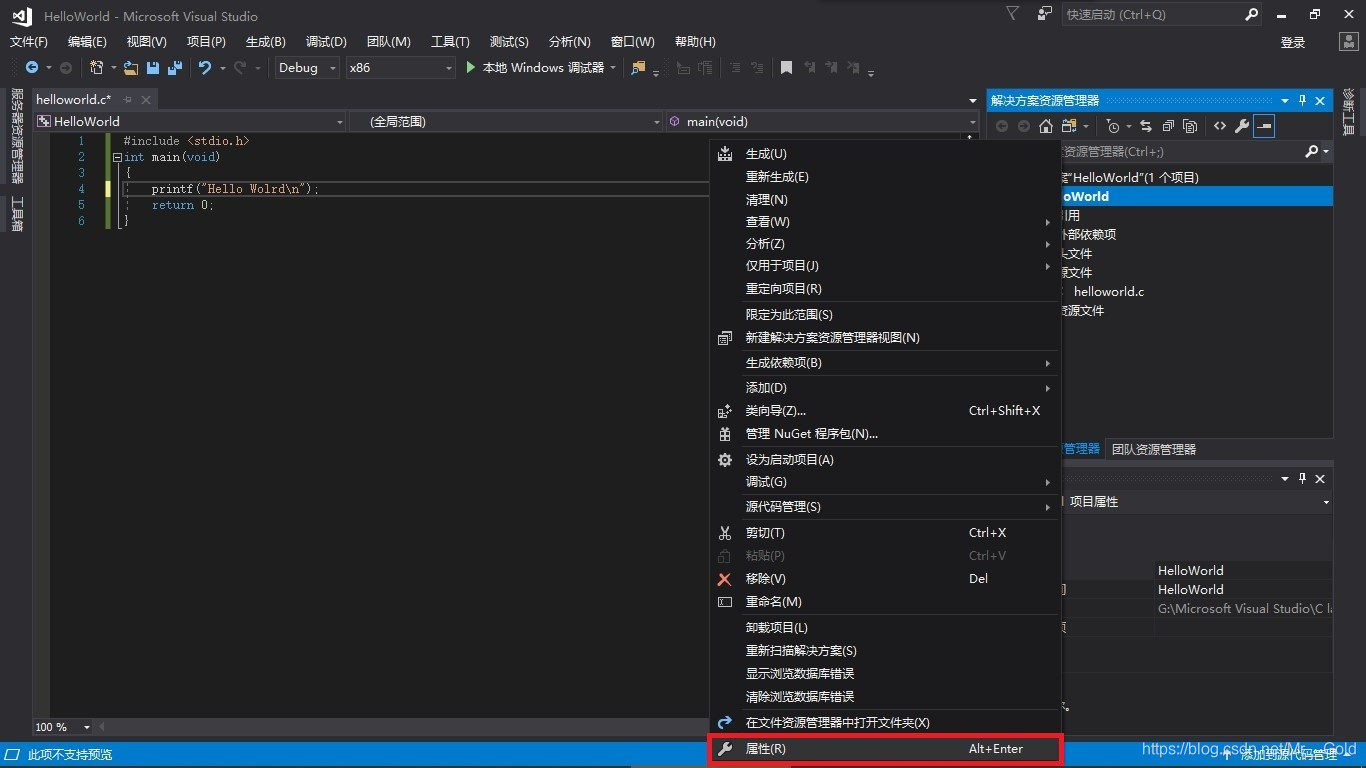The height and width of the screenshot is (768, 1366).
Task: Open the 诊断工具 side tab
Action: coord(1348,112)
